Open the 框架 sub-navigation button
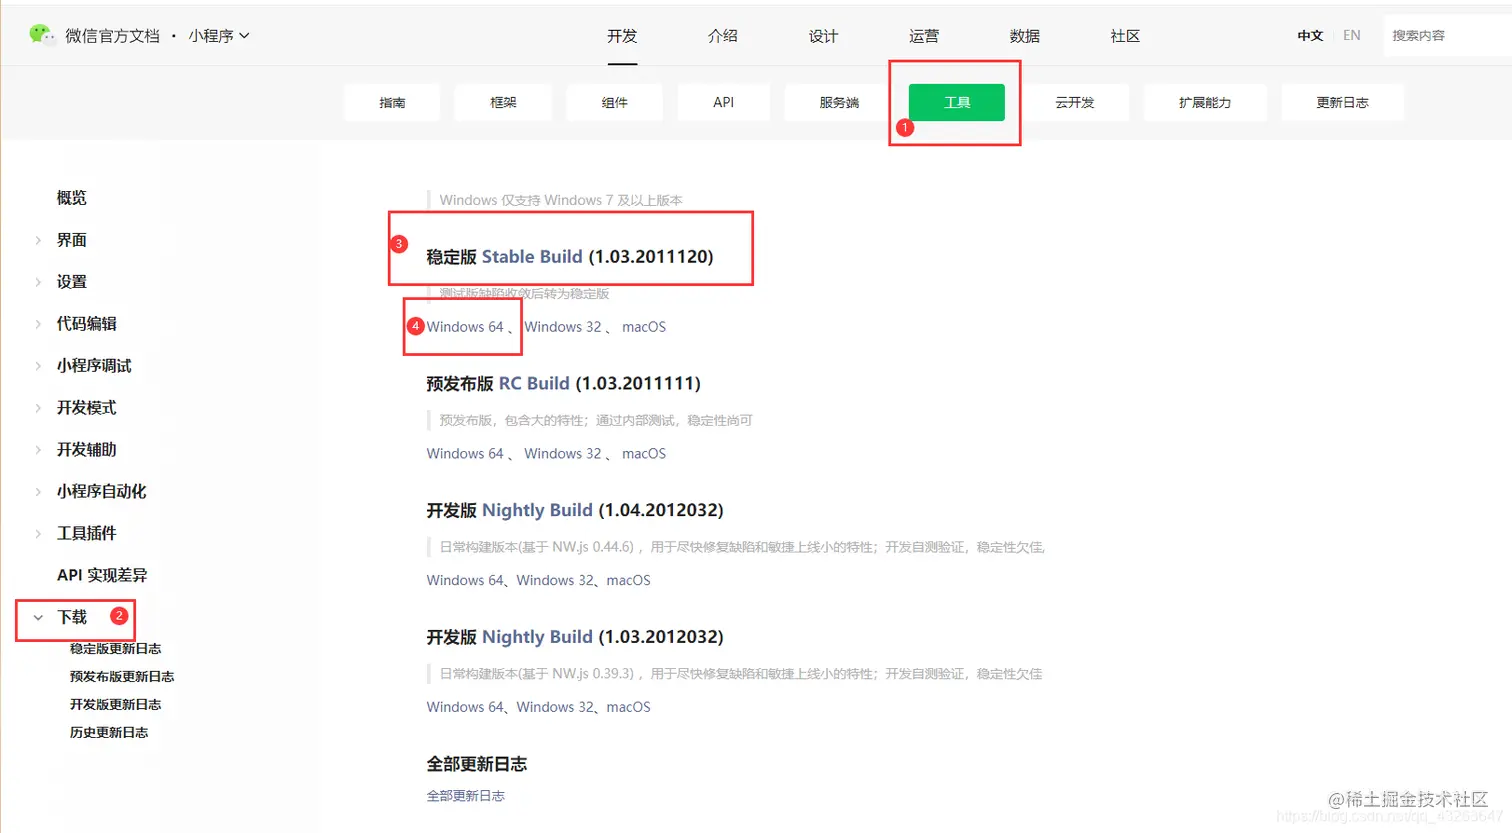1512x833 pixels. (503, 102)
